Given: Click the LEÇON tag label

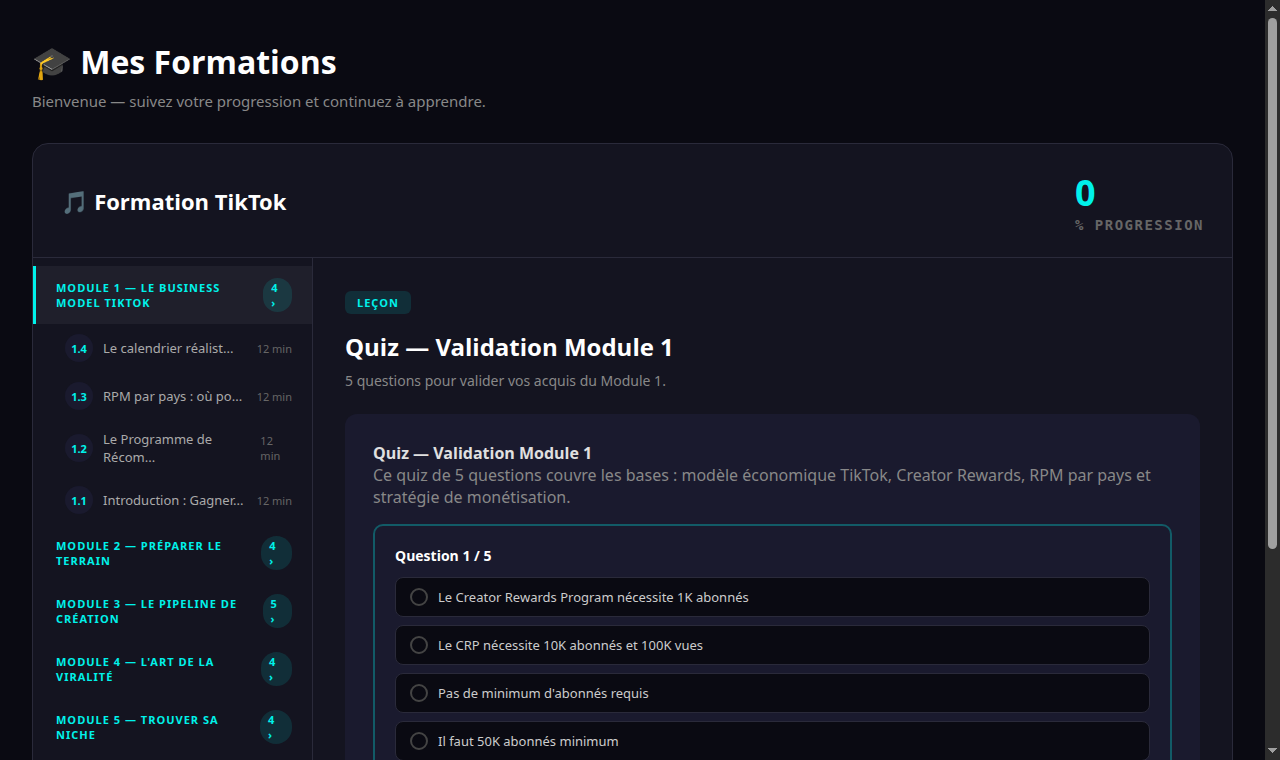Looking at the screenshot, I should pyautogui.click(x=378, y=303).
